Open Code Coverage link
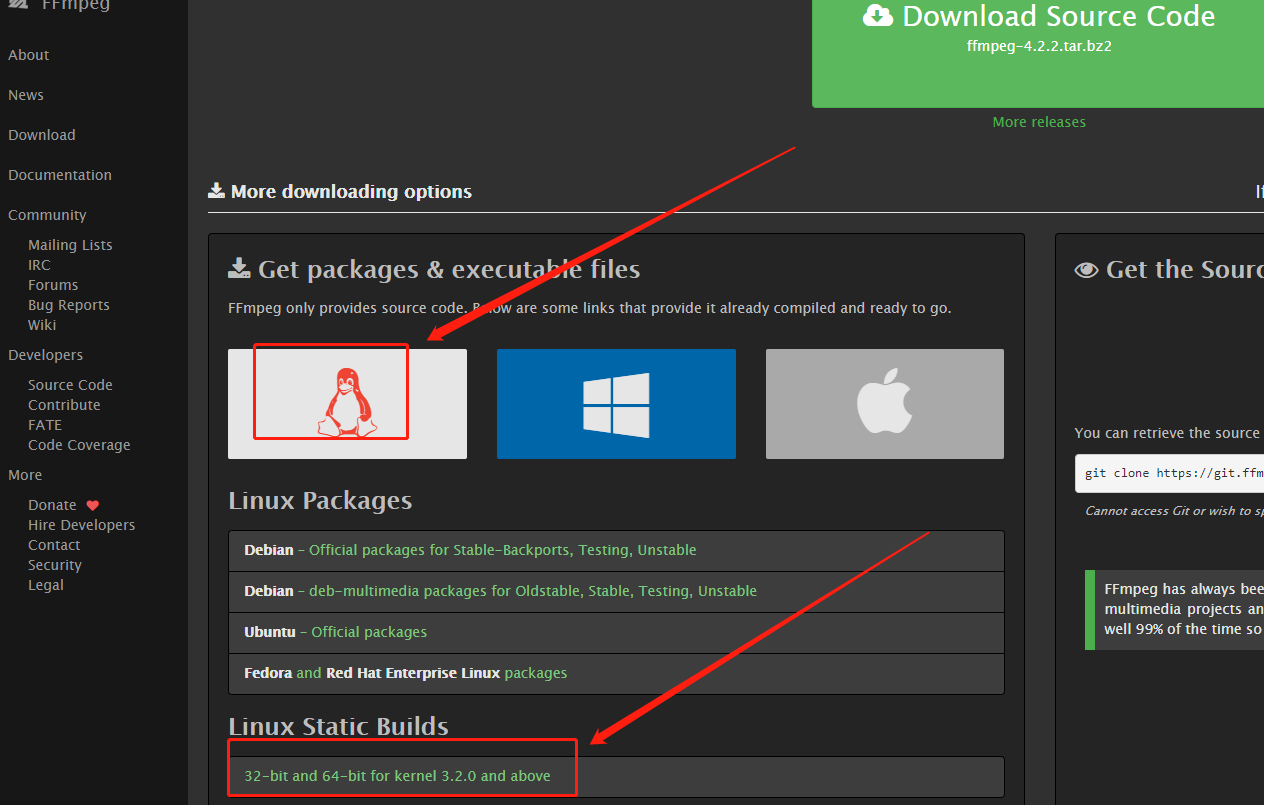This screenshot has width=1264, height=805. [x=79, y=445]
